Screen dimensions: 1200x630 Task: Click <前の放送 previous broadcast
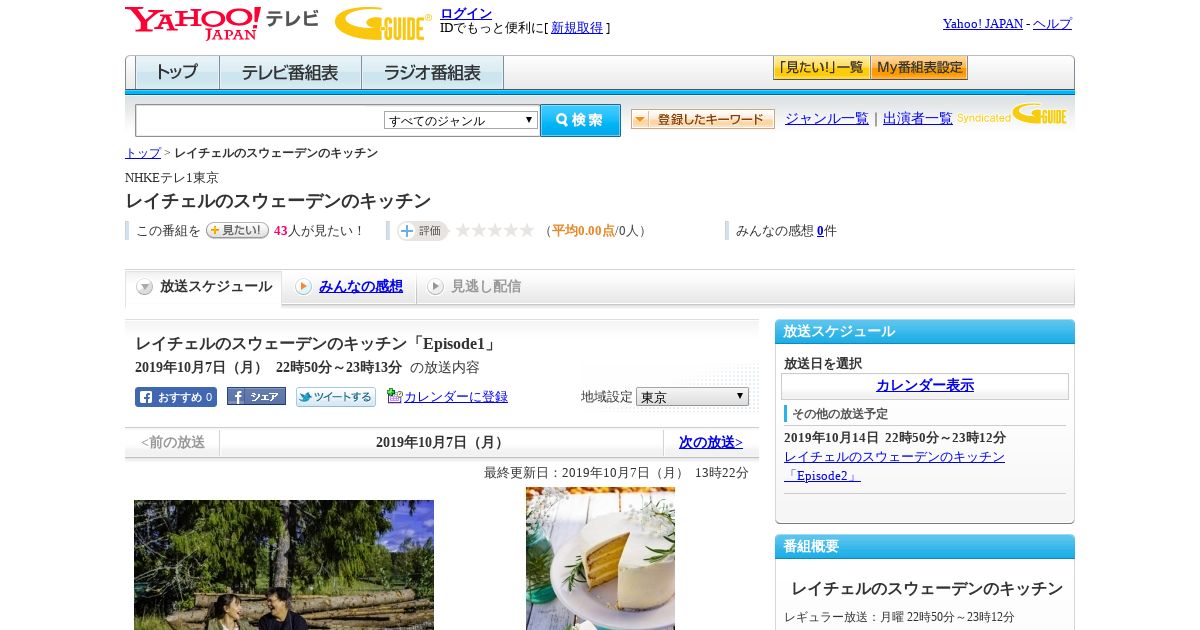click(x=173, y=442)
